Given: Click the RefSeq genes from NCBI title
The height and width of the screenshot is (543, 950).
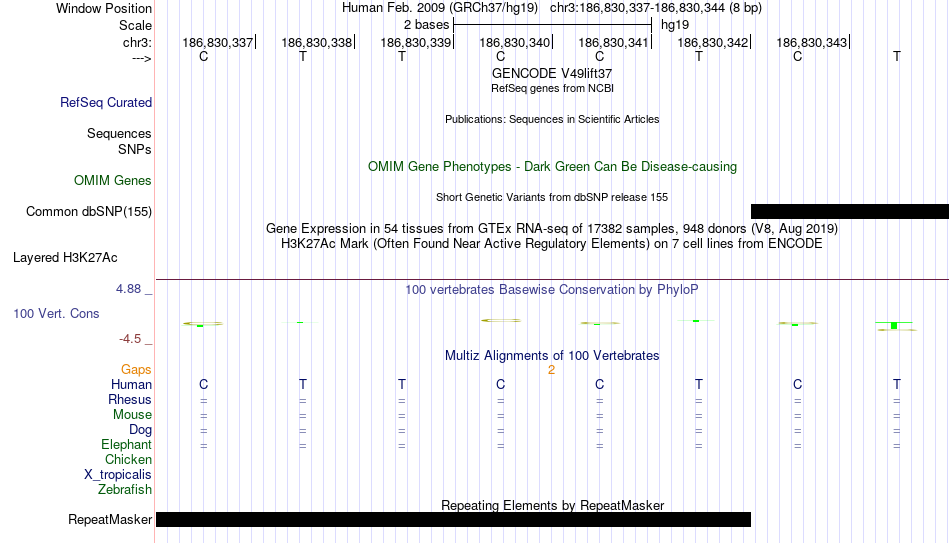Looking at the screenshot, I should click(552, 88).
